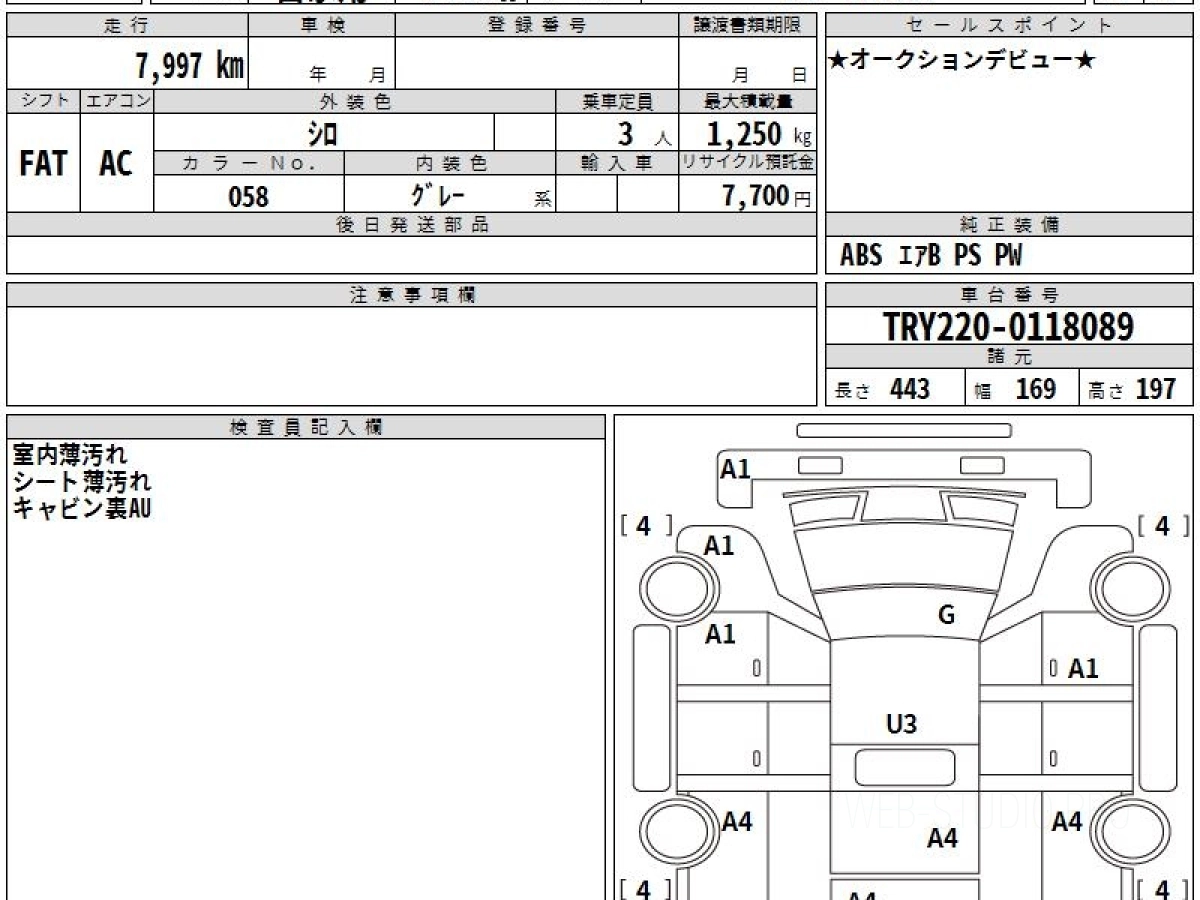The height and width of the screenshot is (900, 1200).
Task: Select the 注意事項欄 header
Action: (411, 295)
